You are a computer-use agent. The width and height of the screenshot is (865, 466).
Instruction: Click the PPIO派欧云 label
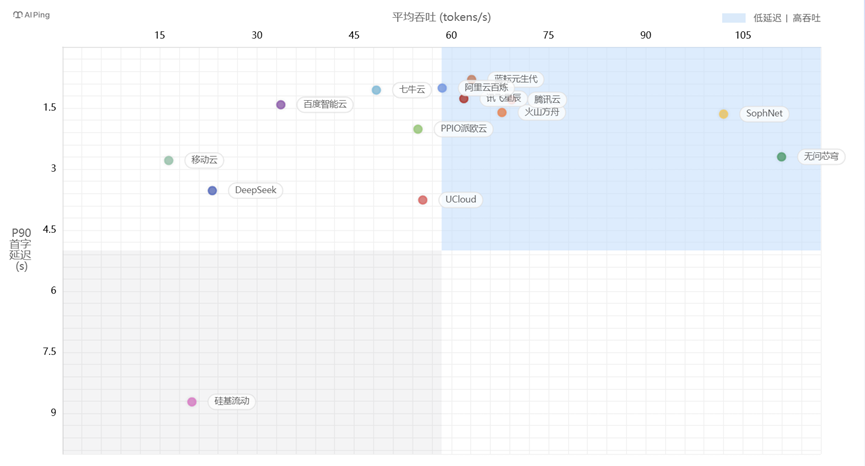[x=463, y=128]
